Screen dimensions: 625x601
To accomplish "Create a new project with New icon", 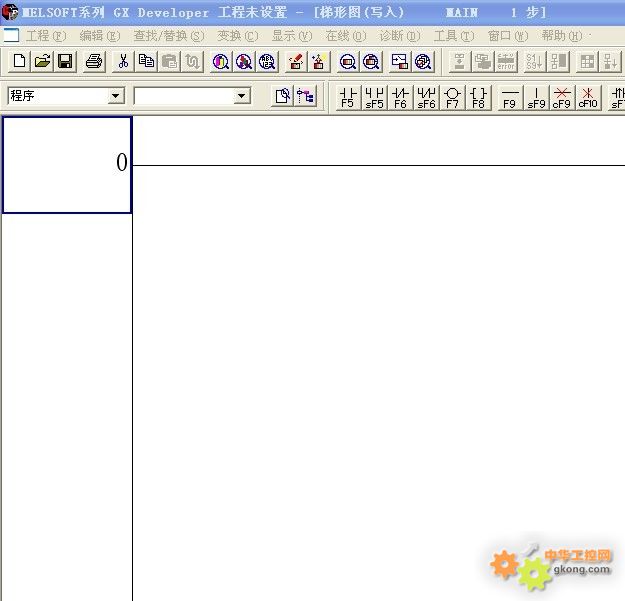I will point(19,61).
